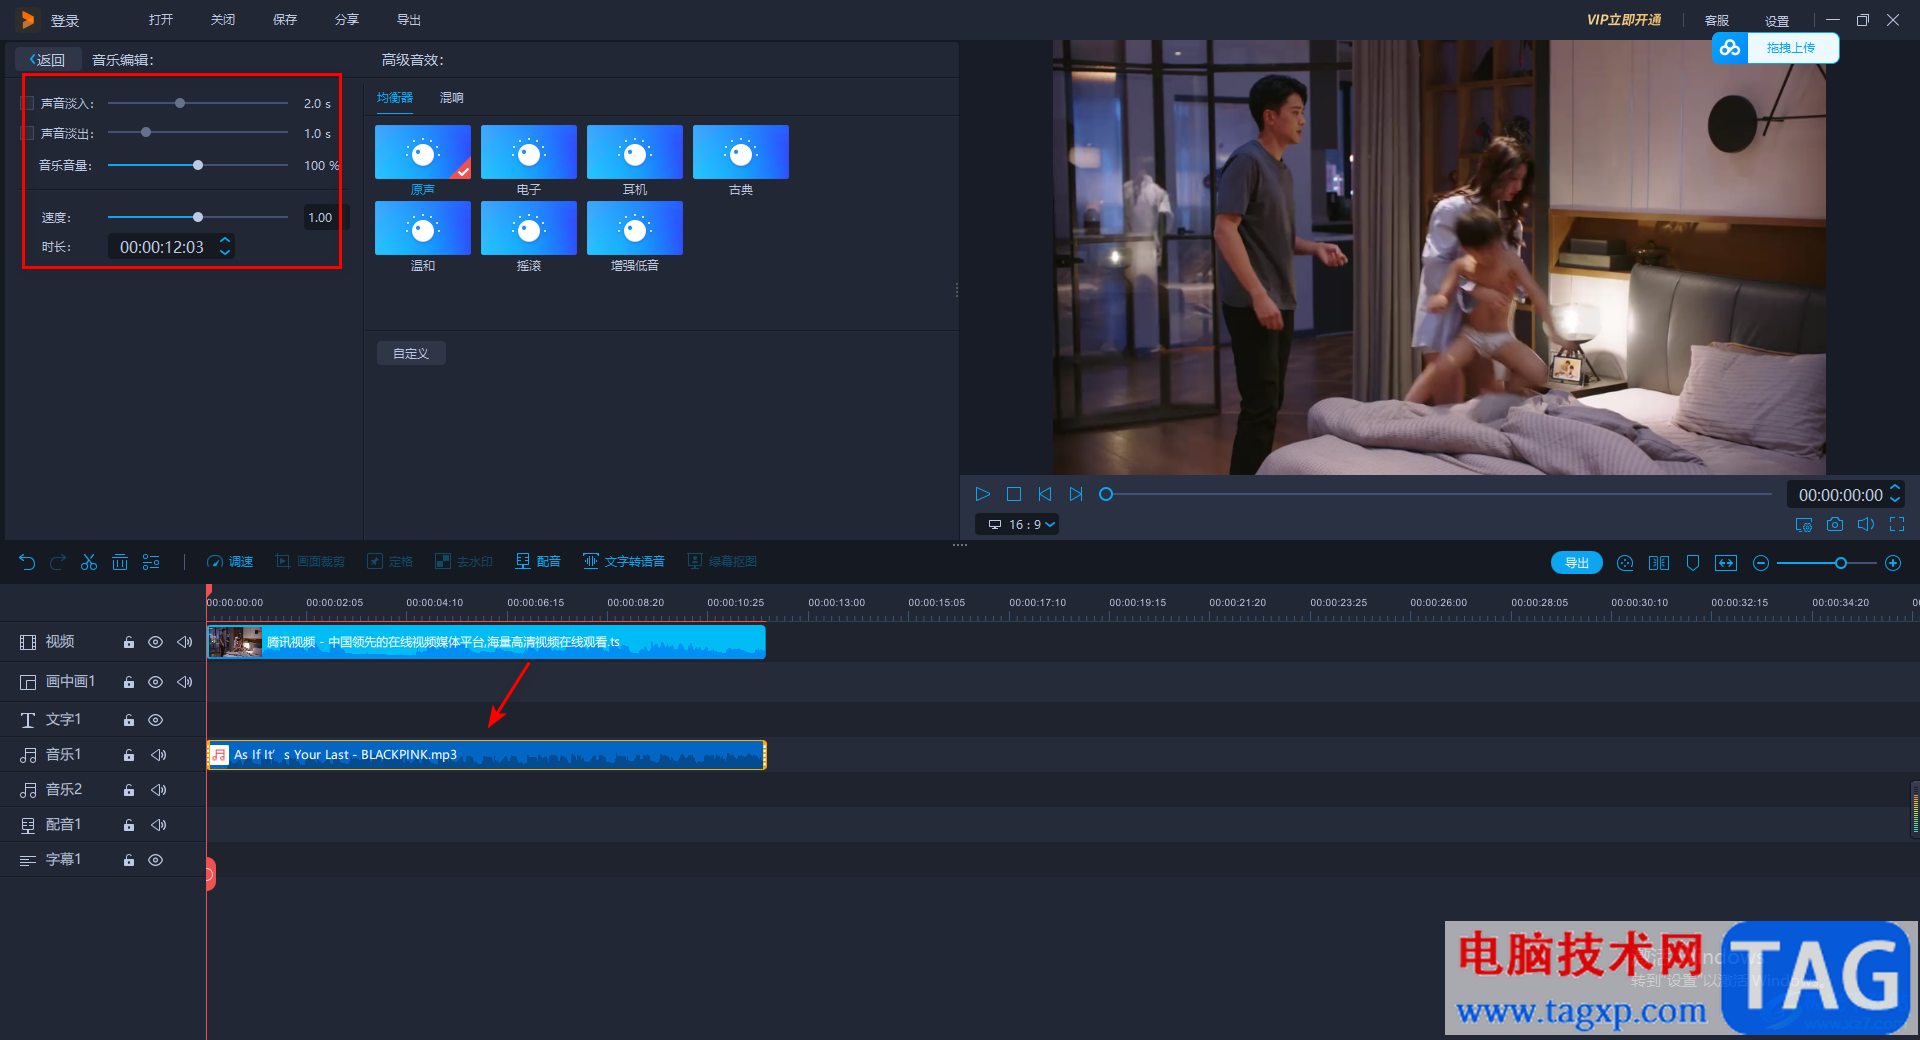This screenshot has width=1920, height=1040.
Task: Click the cloud upload icon
Action: point(1730,48)
